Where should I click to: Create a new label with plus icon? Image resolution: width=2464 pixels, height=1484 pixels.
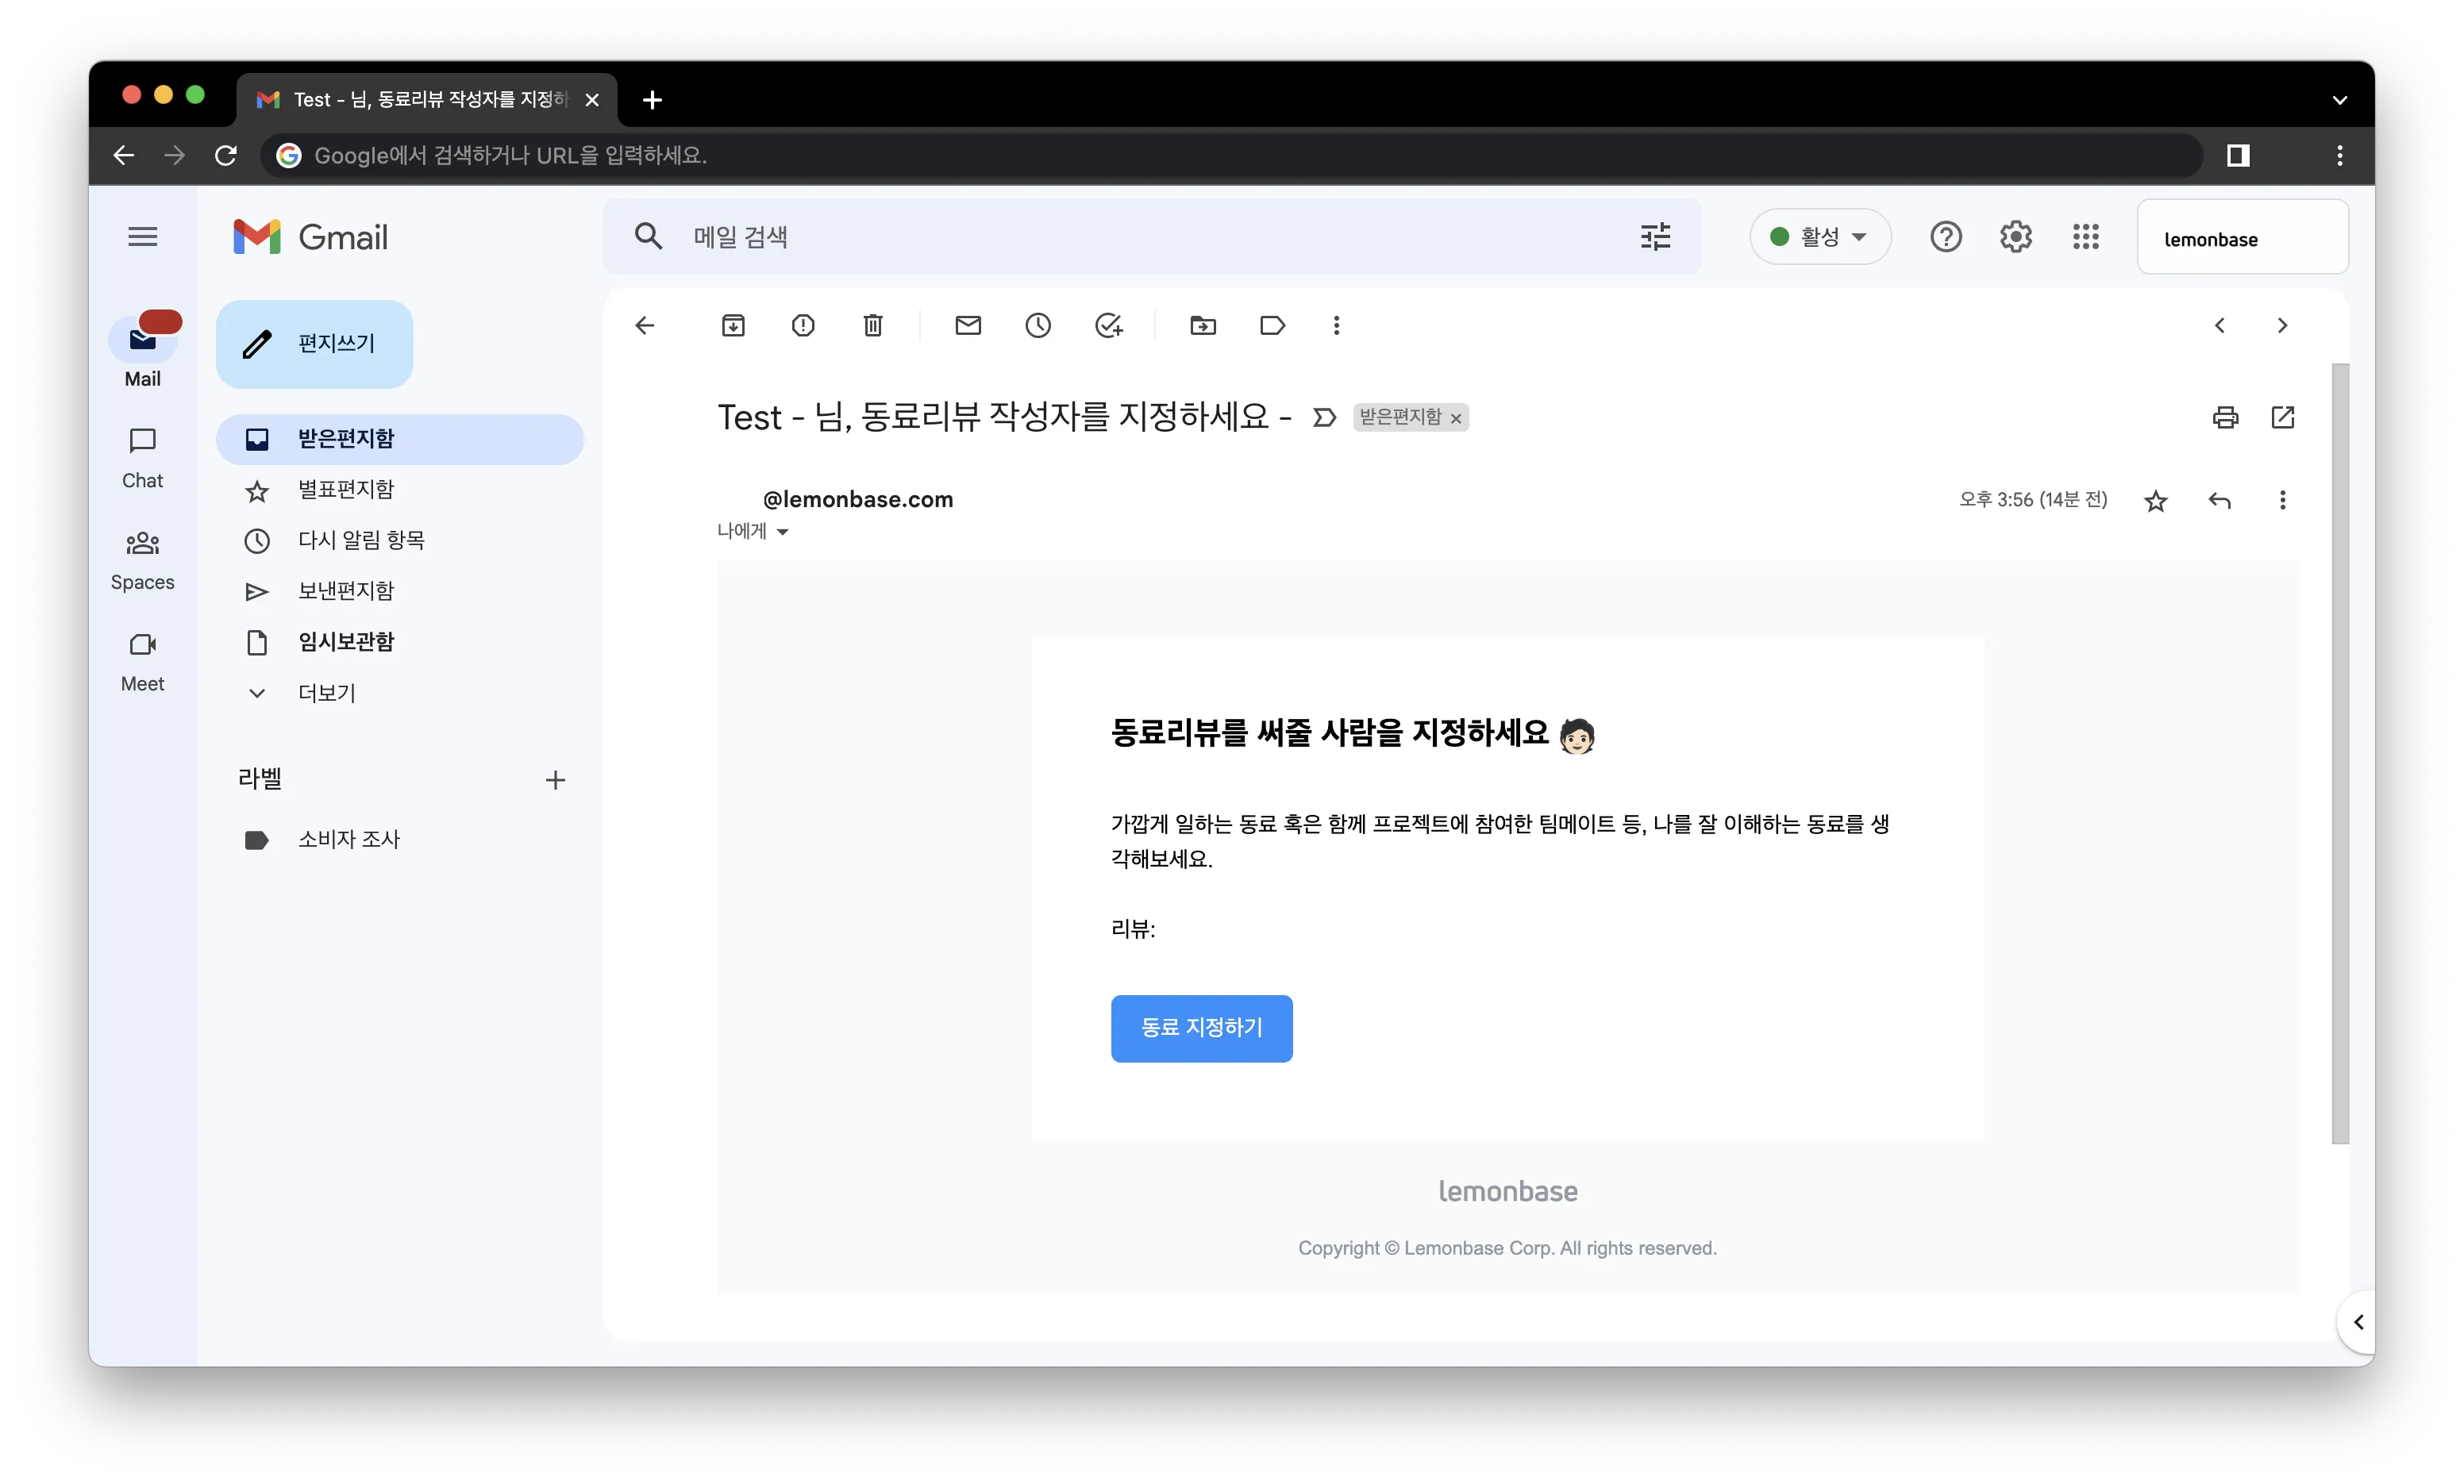(555, 780)
